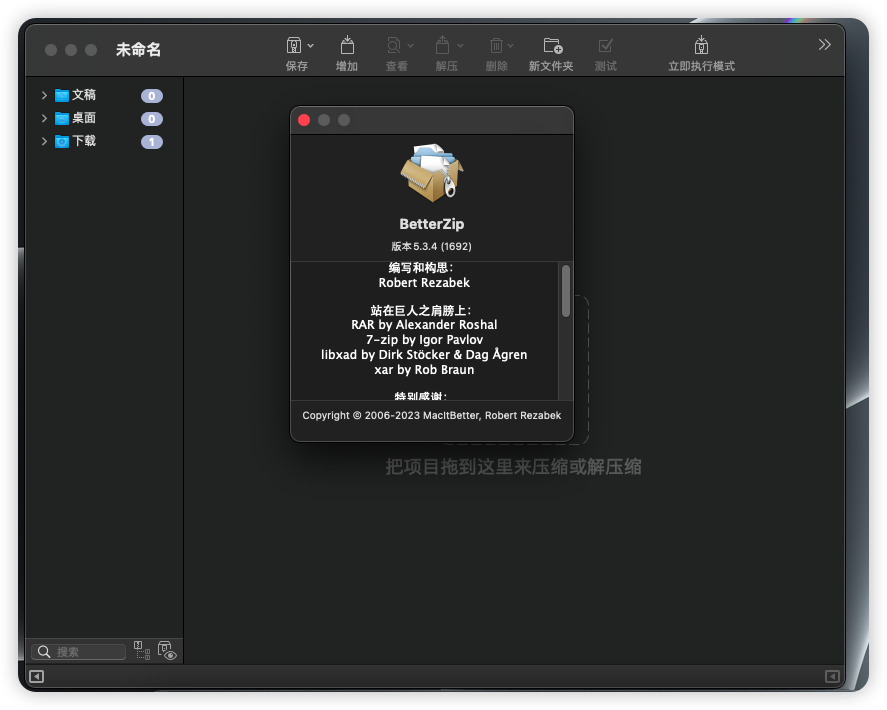Image resolution: width=887 pixels, height=710 pixels.
Task: Close the BetterZip About dialog
Action: [x=304, y=120]
